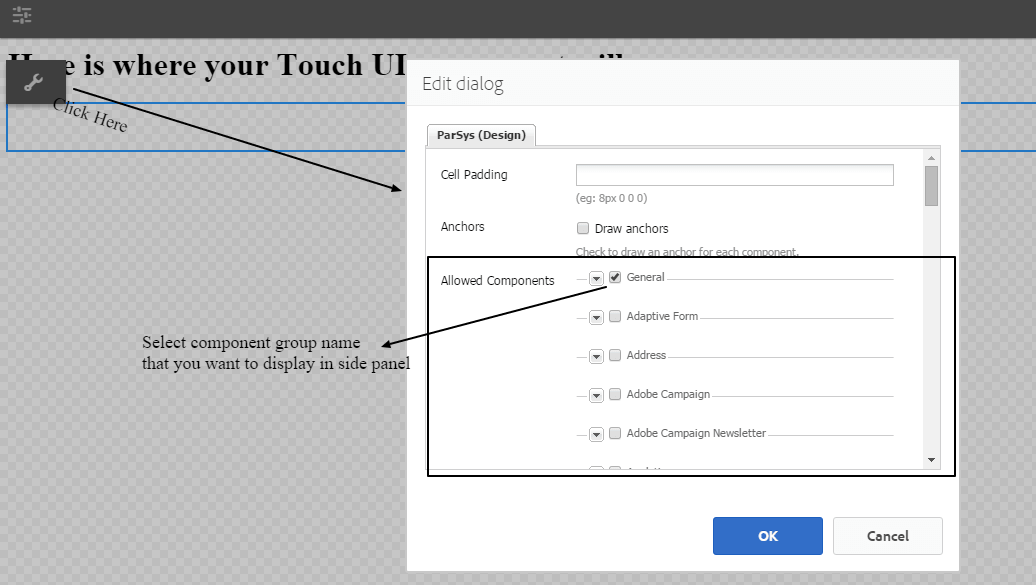Open the design mode sliders icon
Image resolution: width=1036 pixels, height=585 pixels.
tap(22, 16)
